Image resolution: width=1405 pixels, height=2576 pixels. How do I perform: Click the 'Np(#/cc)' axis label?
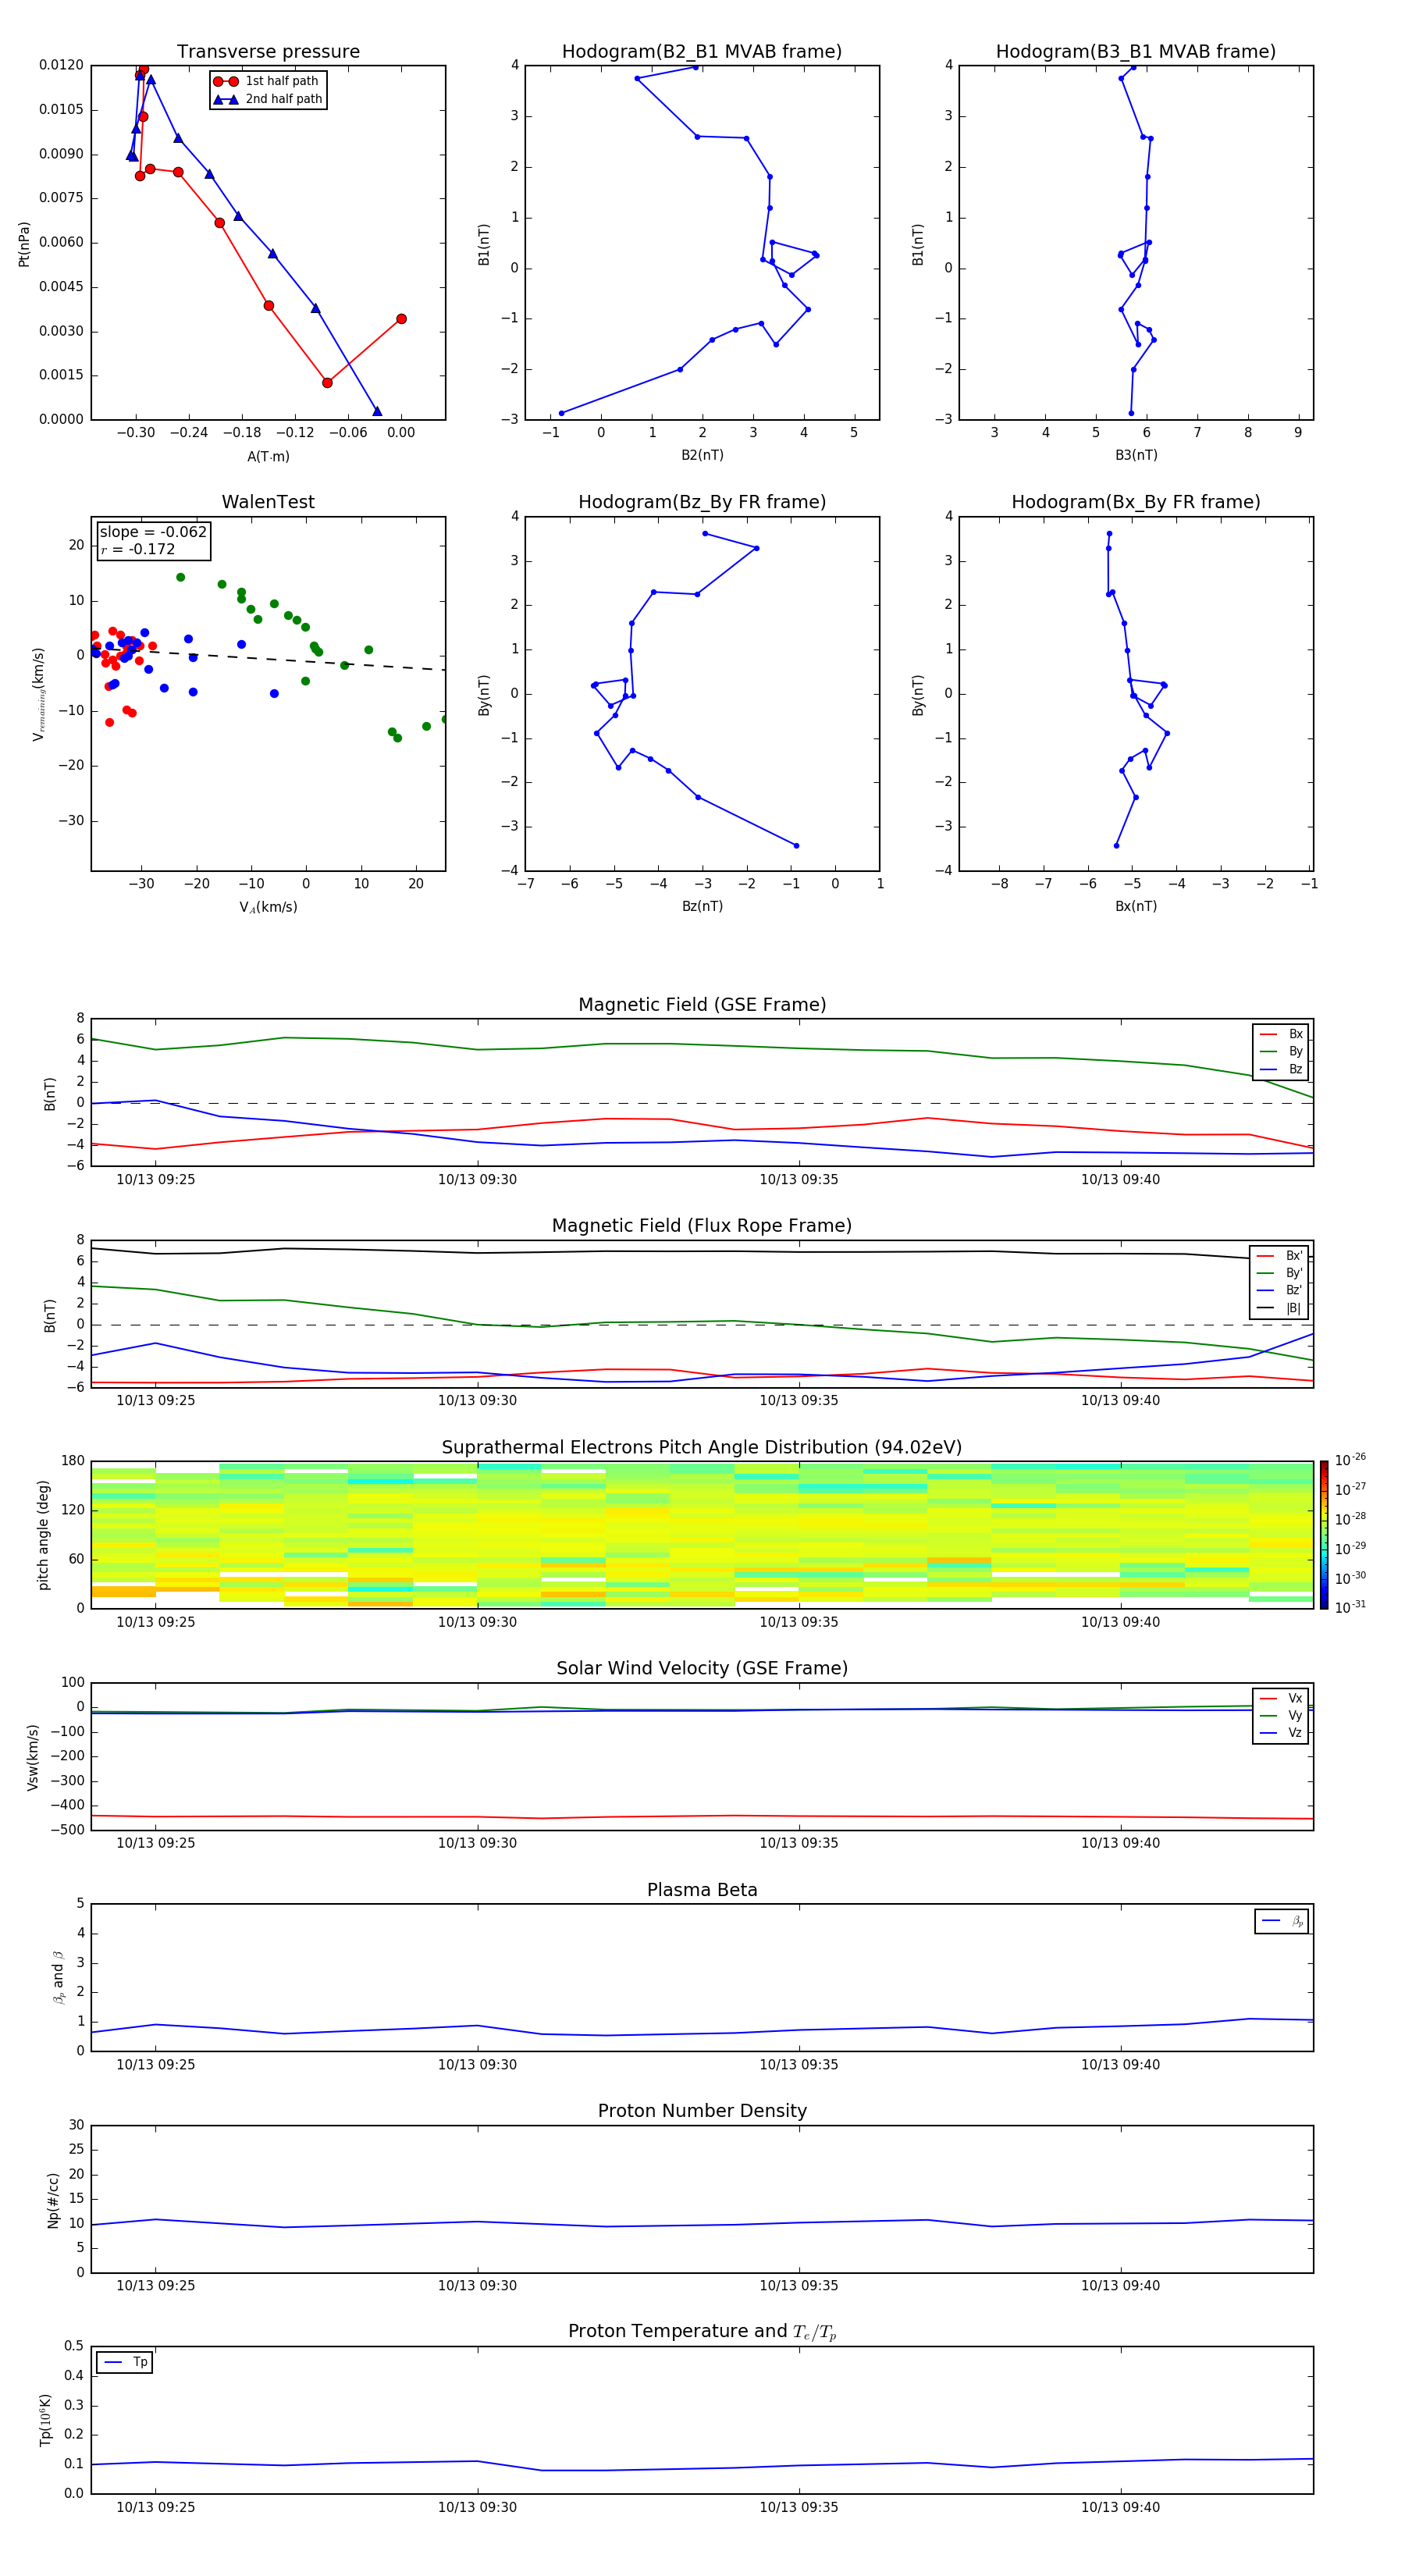53,2200
